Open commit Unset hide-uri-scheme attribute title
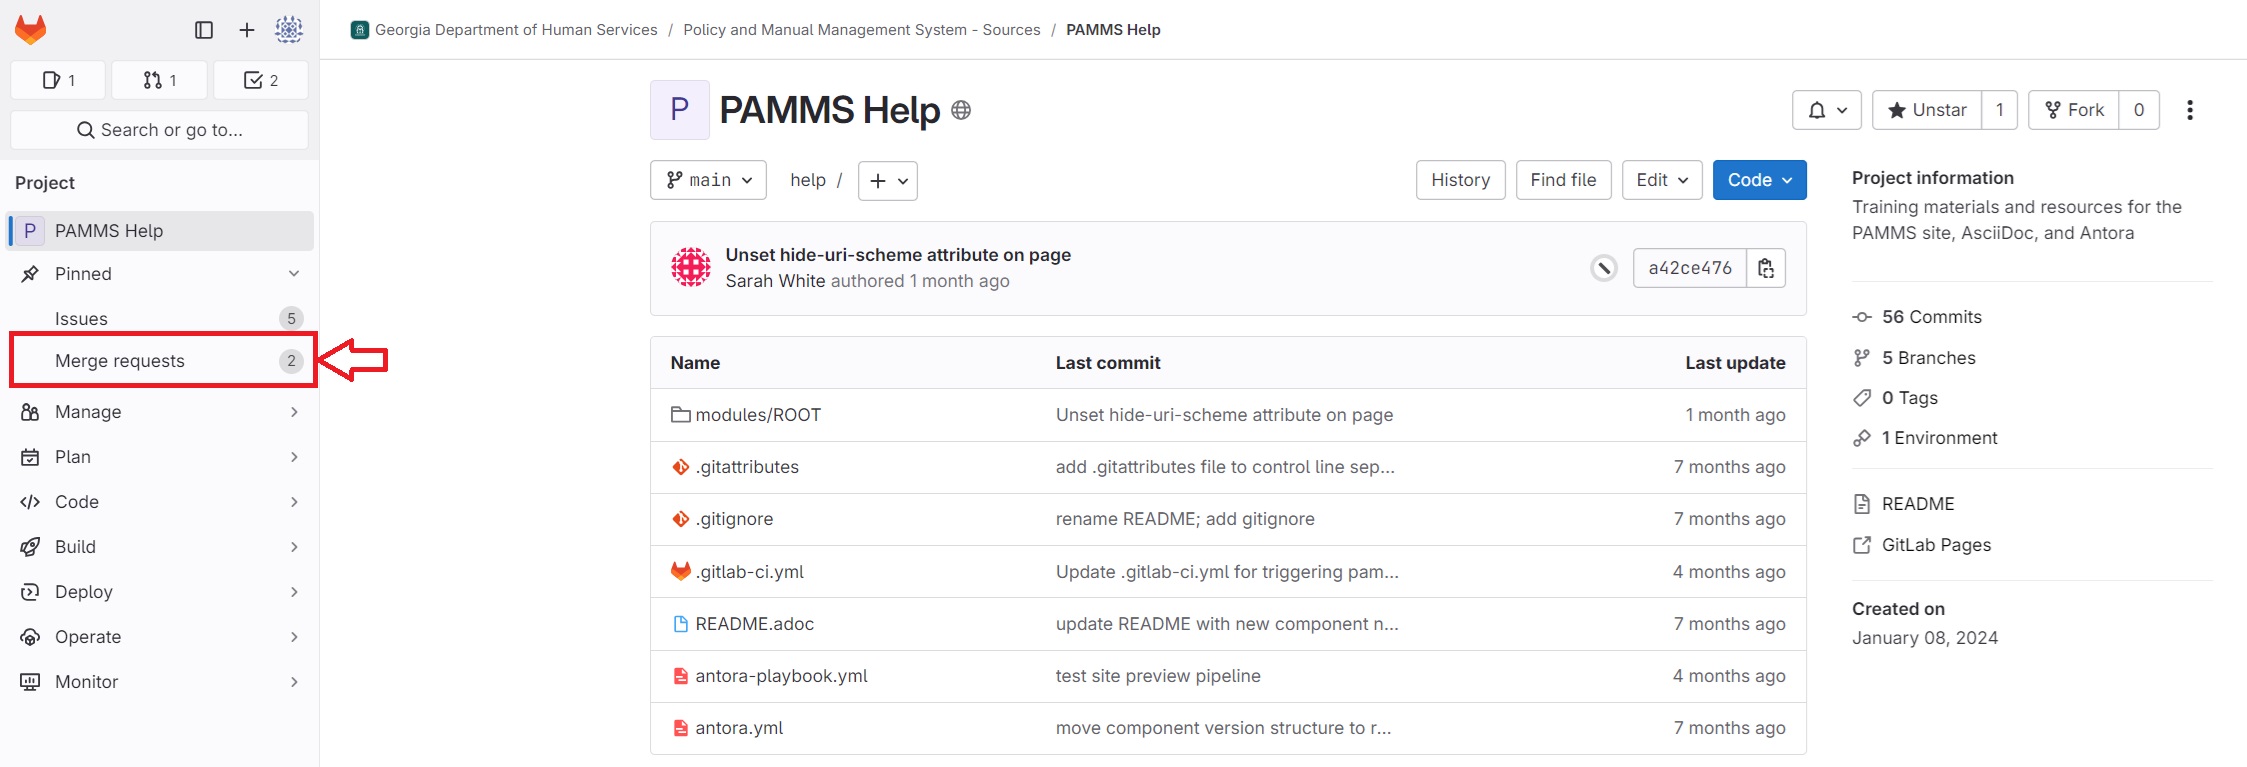The height and width of the screenshot is (767, 2247). click(x=898, y=255)
